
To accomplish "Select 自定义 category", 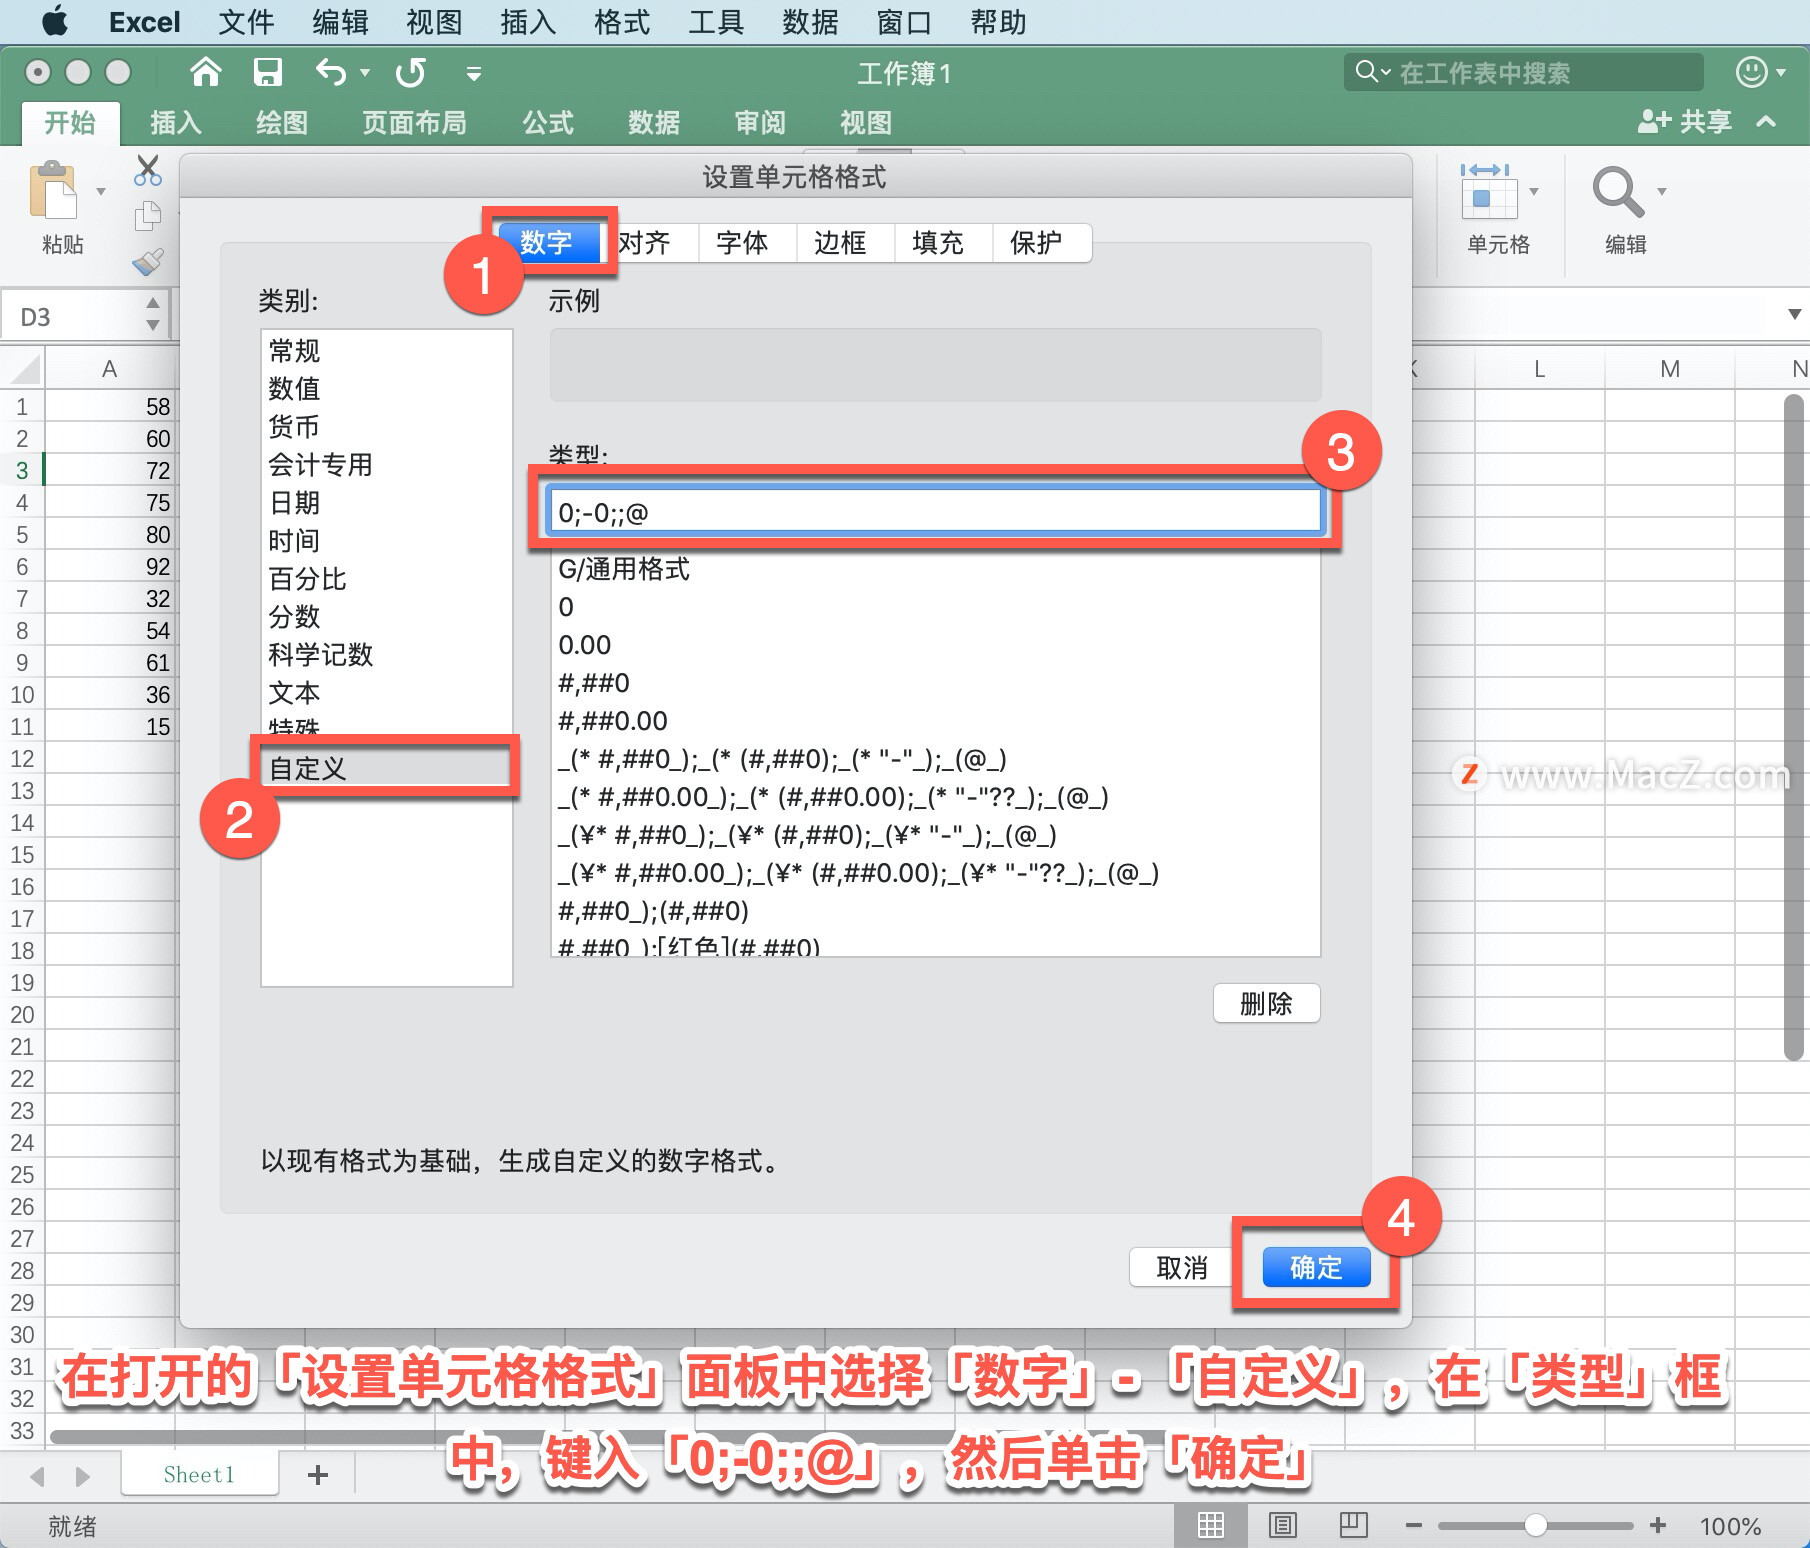I will point(386,769).
